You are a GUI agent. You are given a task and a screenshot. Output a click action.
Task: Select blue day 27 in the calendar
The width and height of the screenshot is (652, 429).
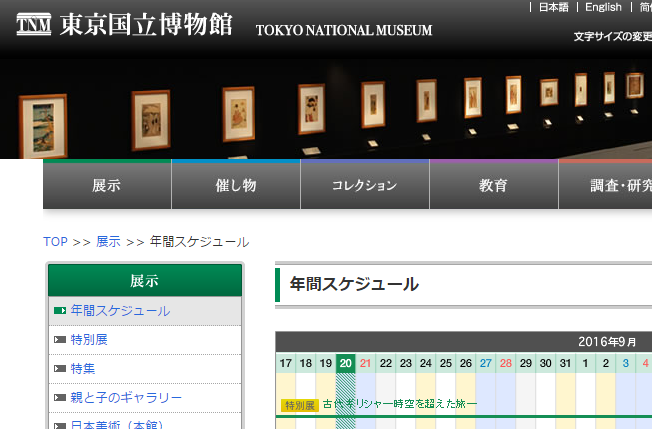click(x=486, y=363)
